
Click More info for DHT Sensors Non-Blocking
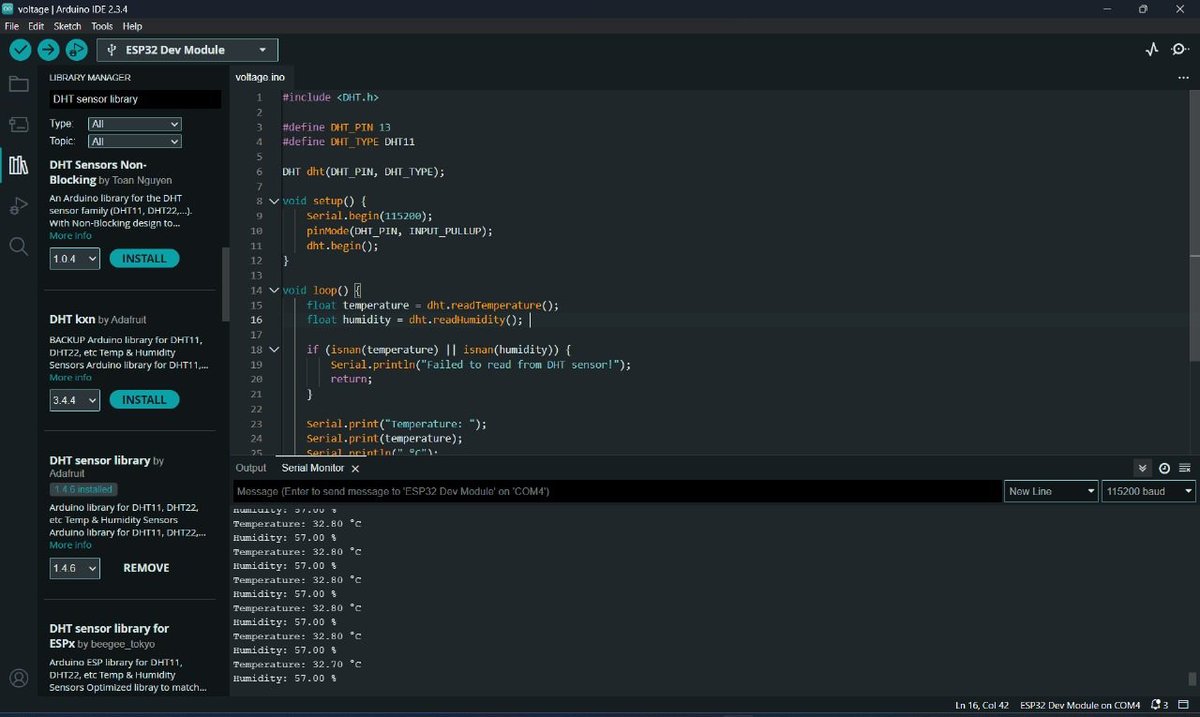pos(70,236)
